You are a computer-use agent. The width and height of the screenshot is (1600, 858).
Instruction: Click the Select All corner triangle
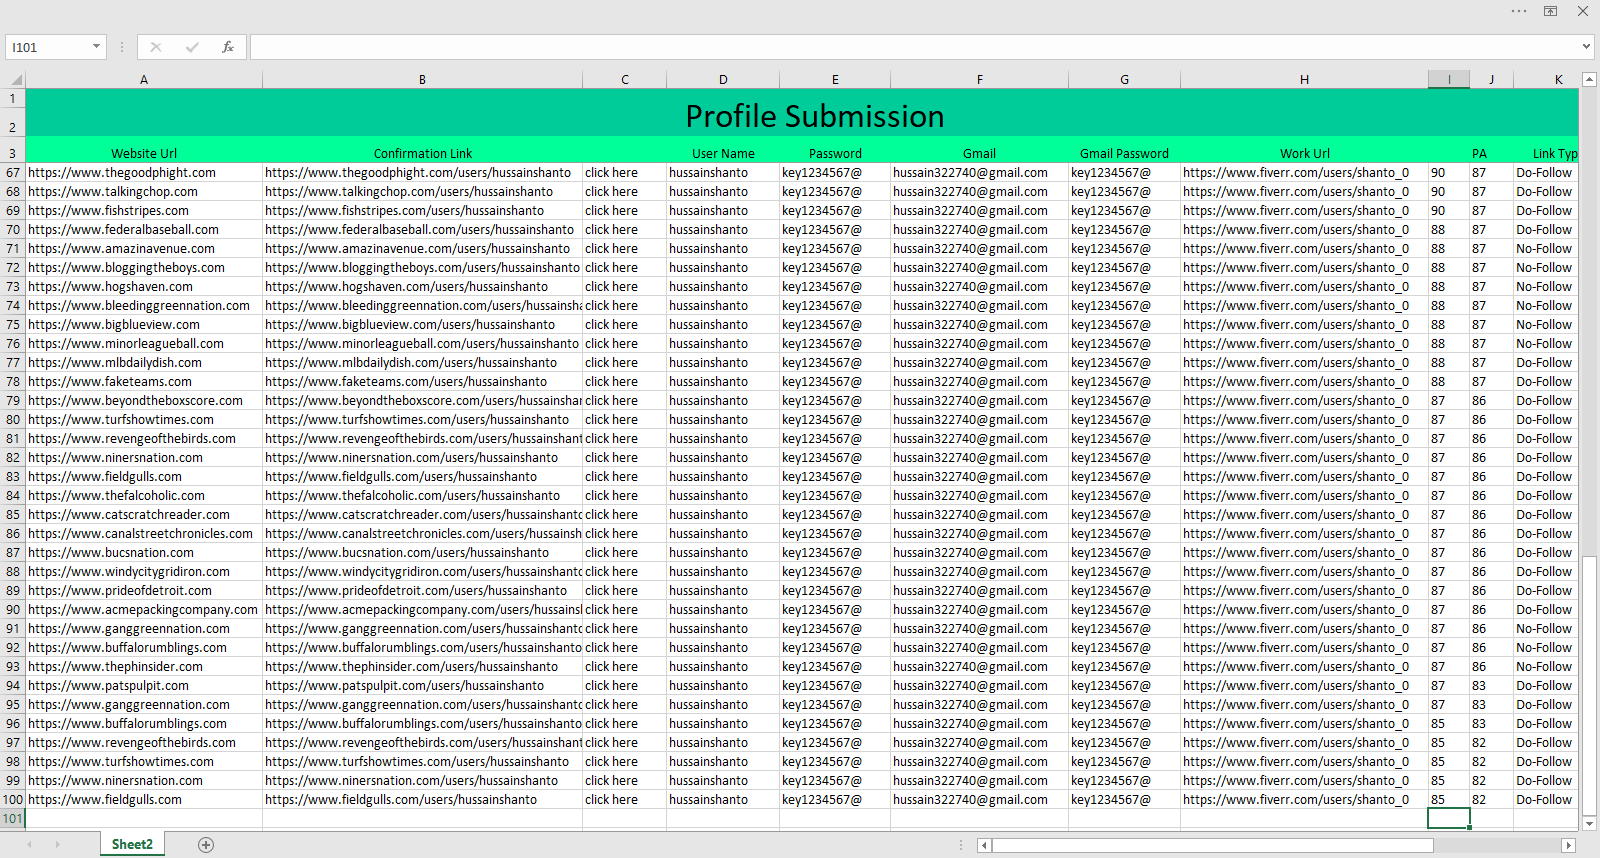pyautogui.click(x=15, y=79)
